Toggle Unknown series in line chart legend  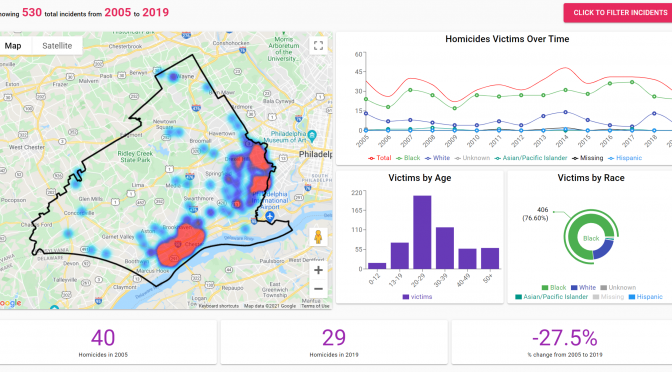(472, 158)
